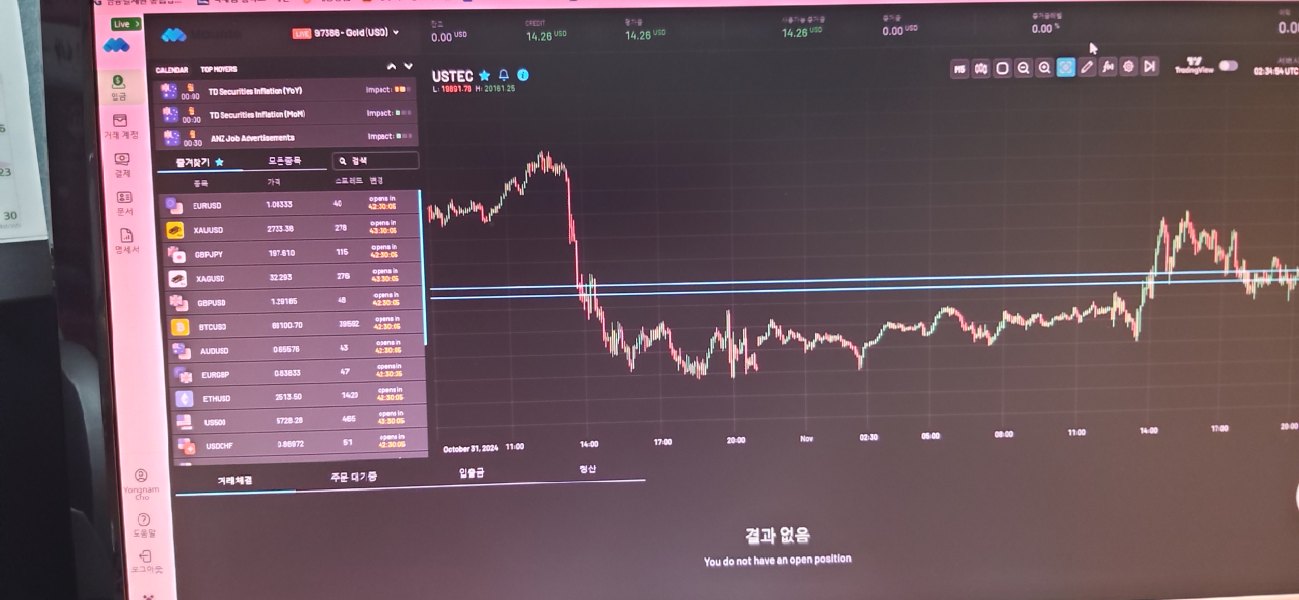Screen dimensions: 1299x600
Task: Change the candlestick chart type
Action: [x=981, y=68]
